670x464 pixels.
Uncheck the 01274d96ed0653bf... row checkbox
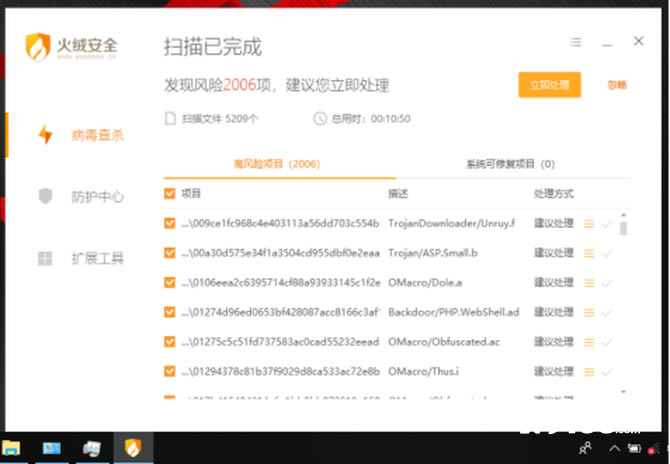pyautogui.click(x=170, y=312)
